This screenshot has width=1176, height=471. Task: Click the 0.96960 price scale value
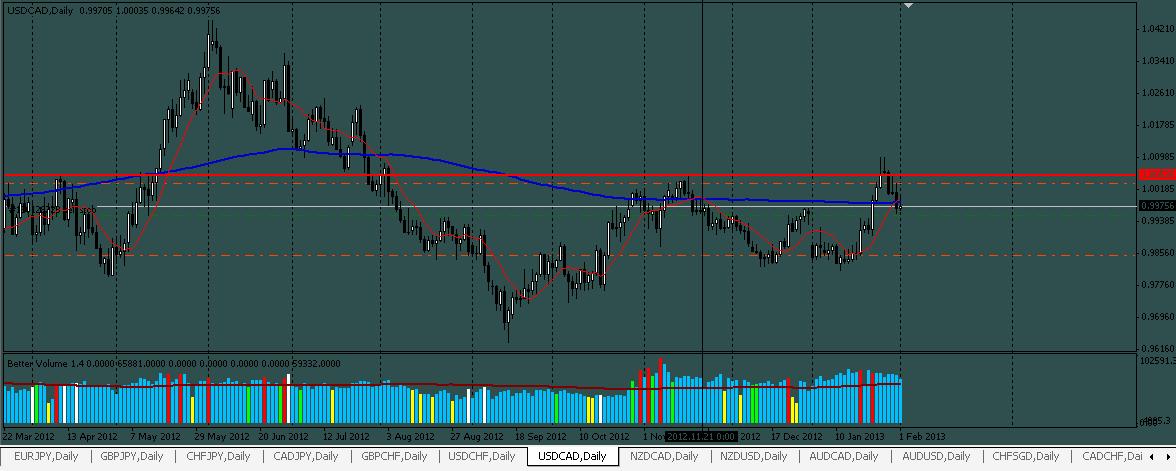click(1156, 317)
